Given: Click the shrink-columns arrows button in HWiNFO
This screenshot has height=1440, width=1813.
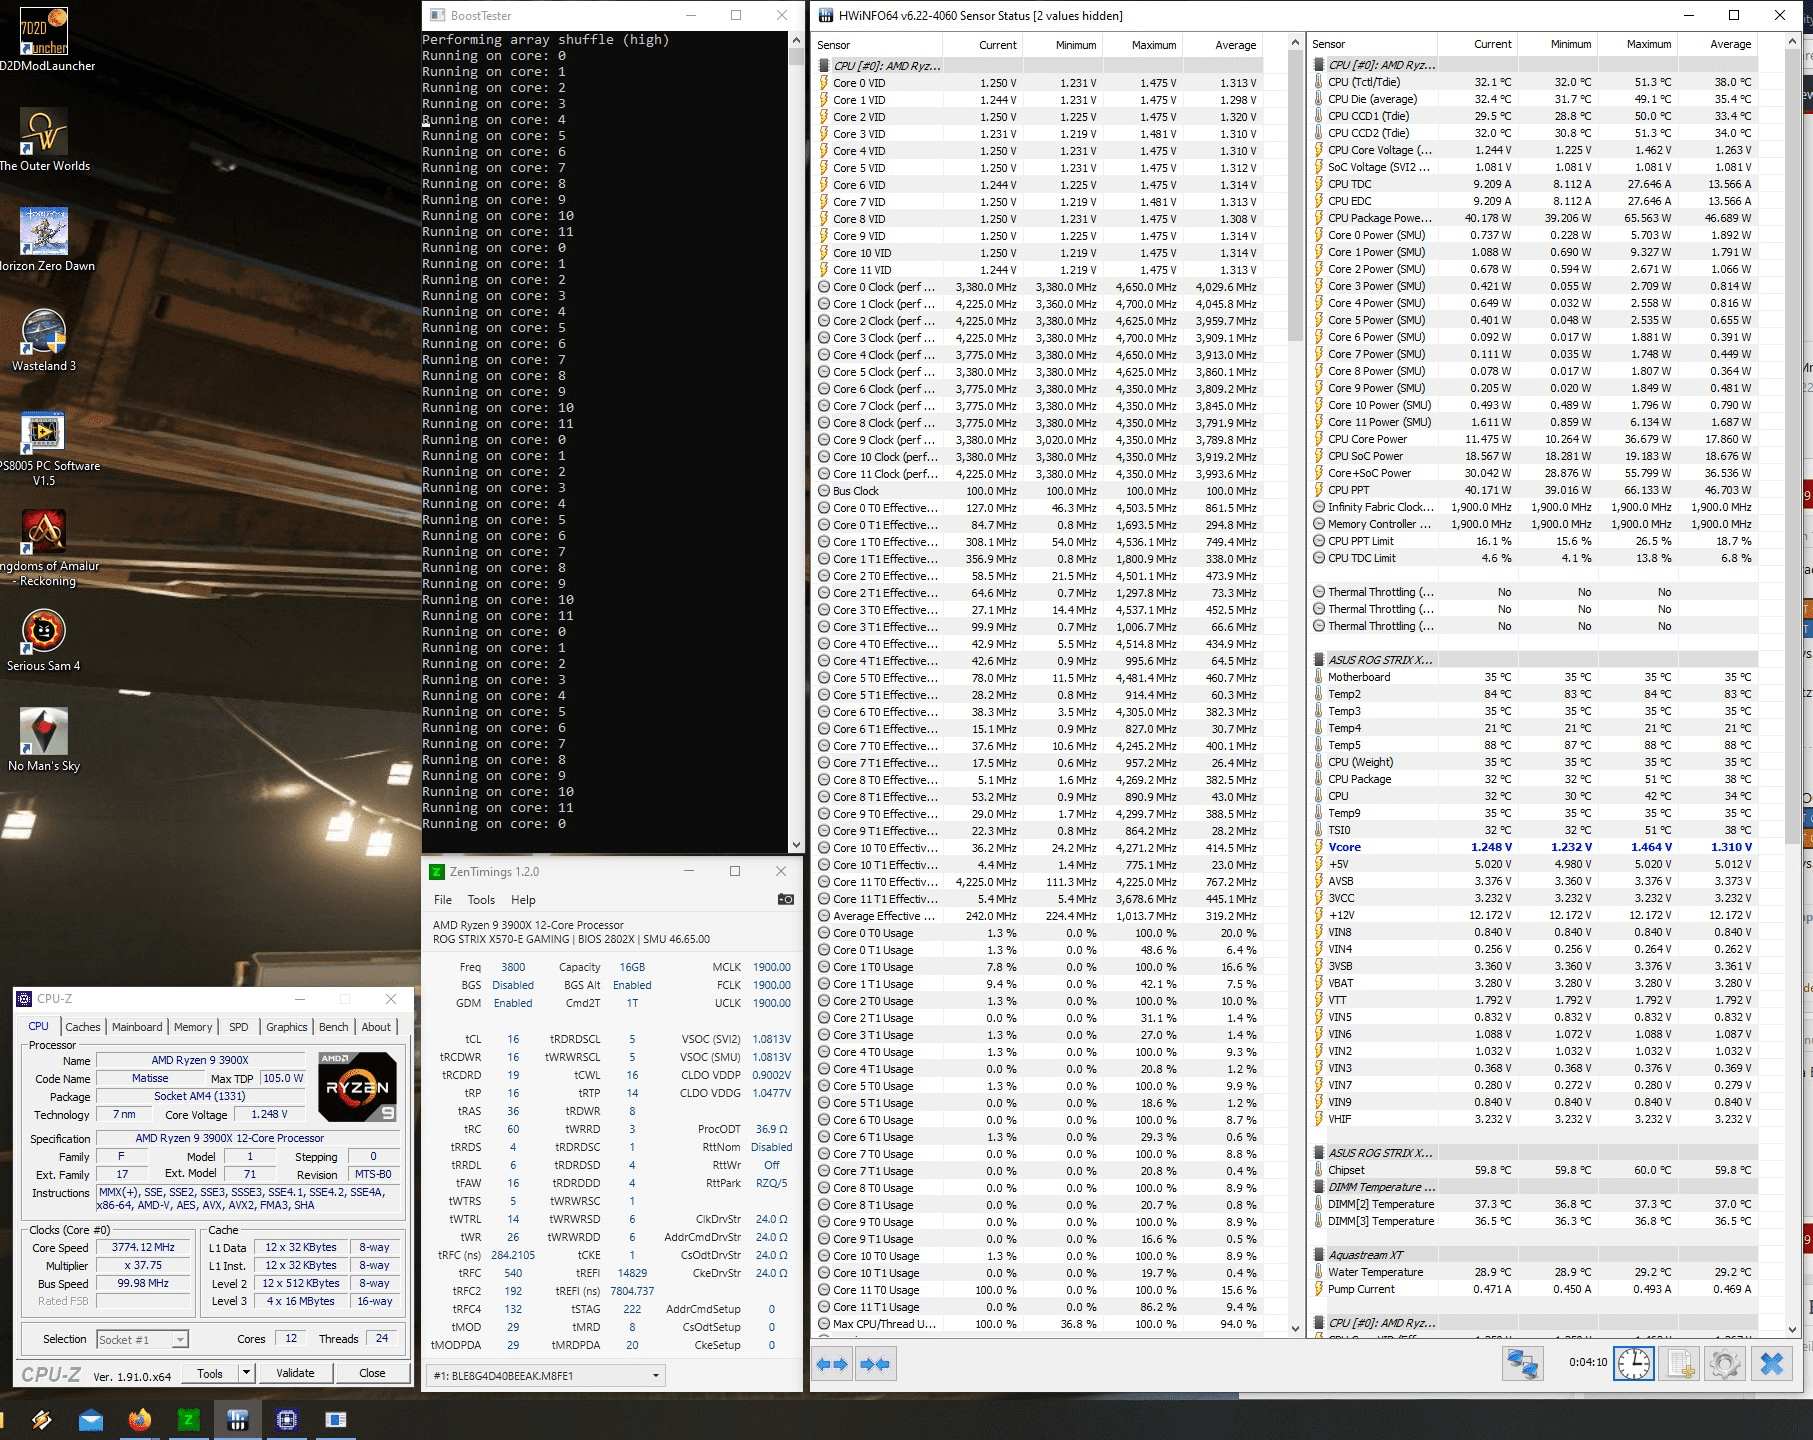Looking at the screenshot, I should (x=875, y=1364).
